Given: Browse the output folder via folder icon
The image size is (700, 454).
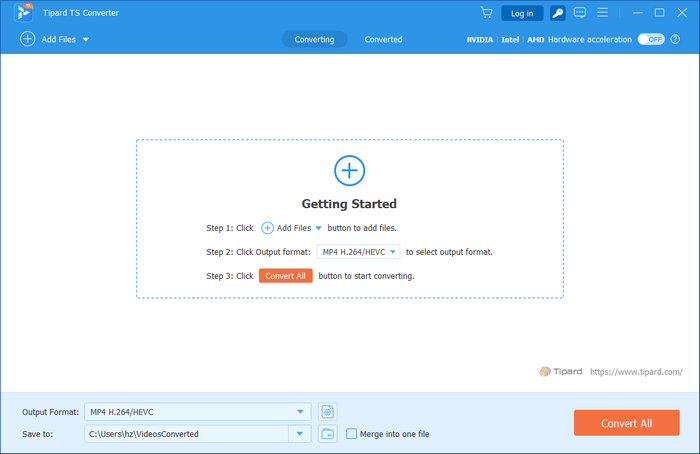Looking at the screenshot, I should click(328, 434).
